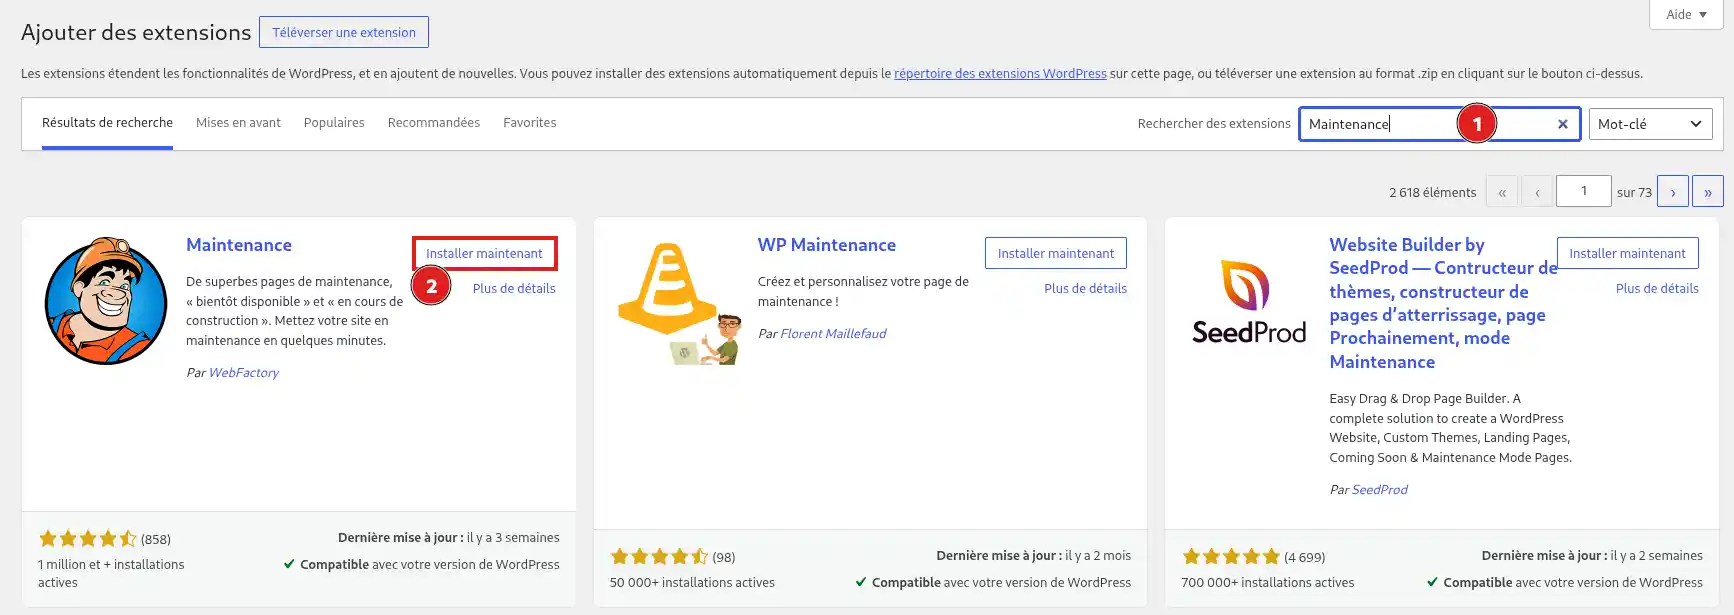Open the Maintenance plugin title link

tap(239, 245)
